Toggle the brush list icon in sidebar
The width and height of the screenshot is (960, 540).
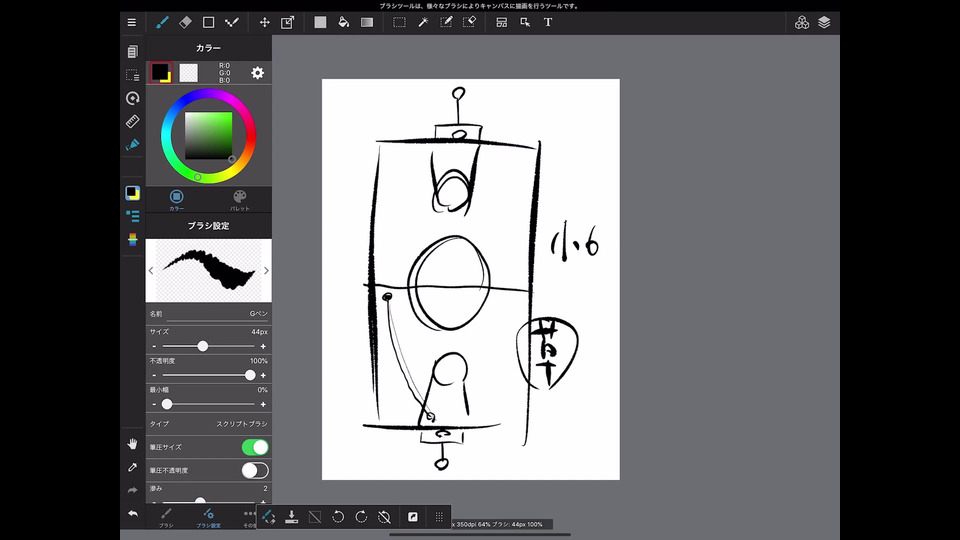132,216
